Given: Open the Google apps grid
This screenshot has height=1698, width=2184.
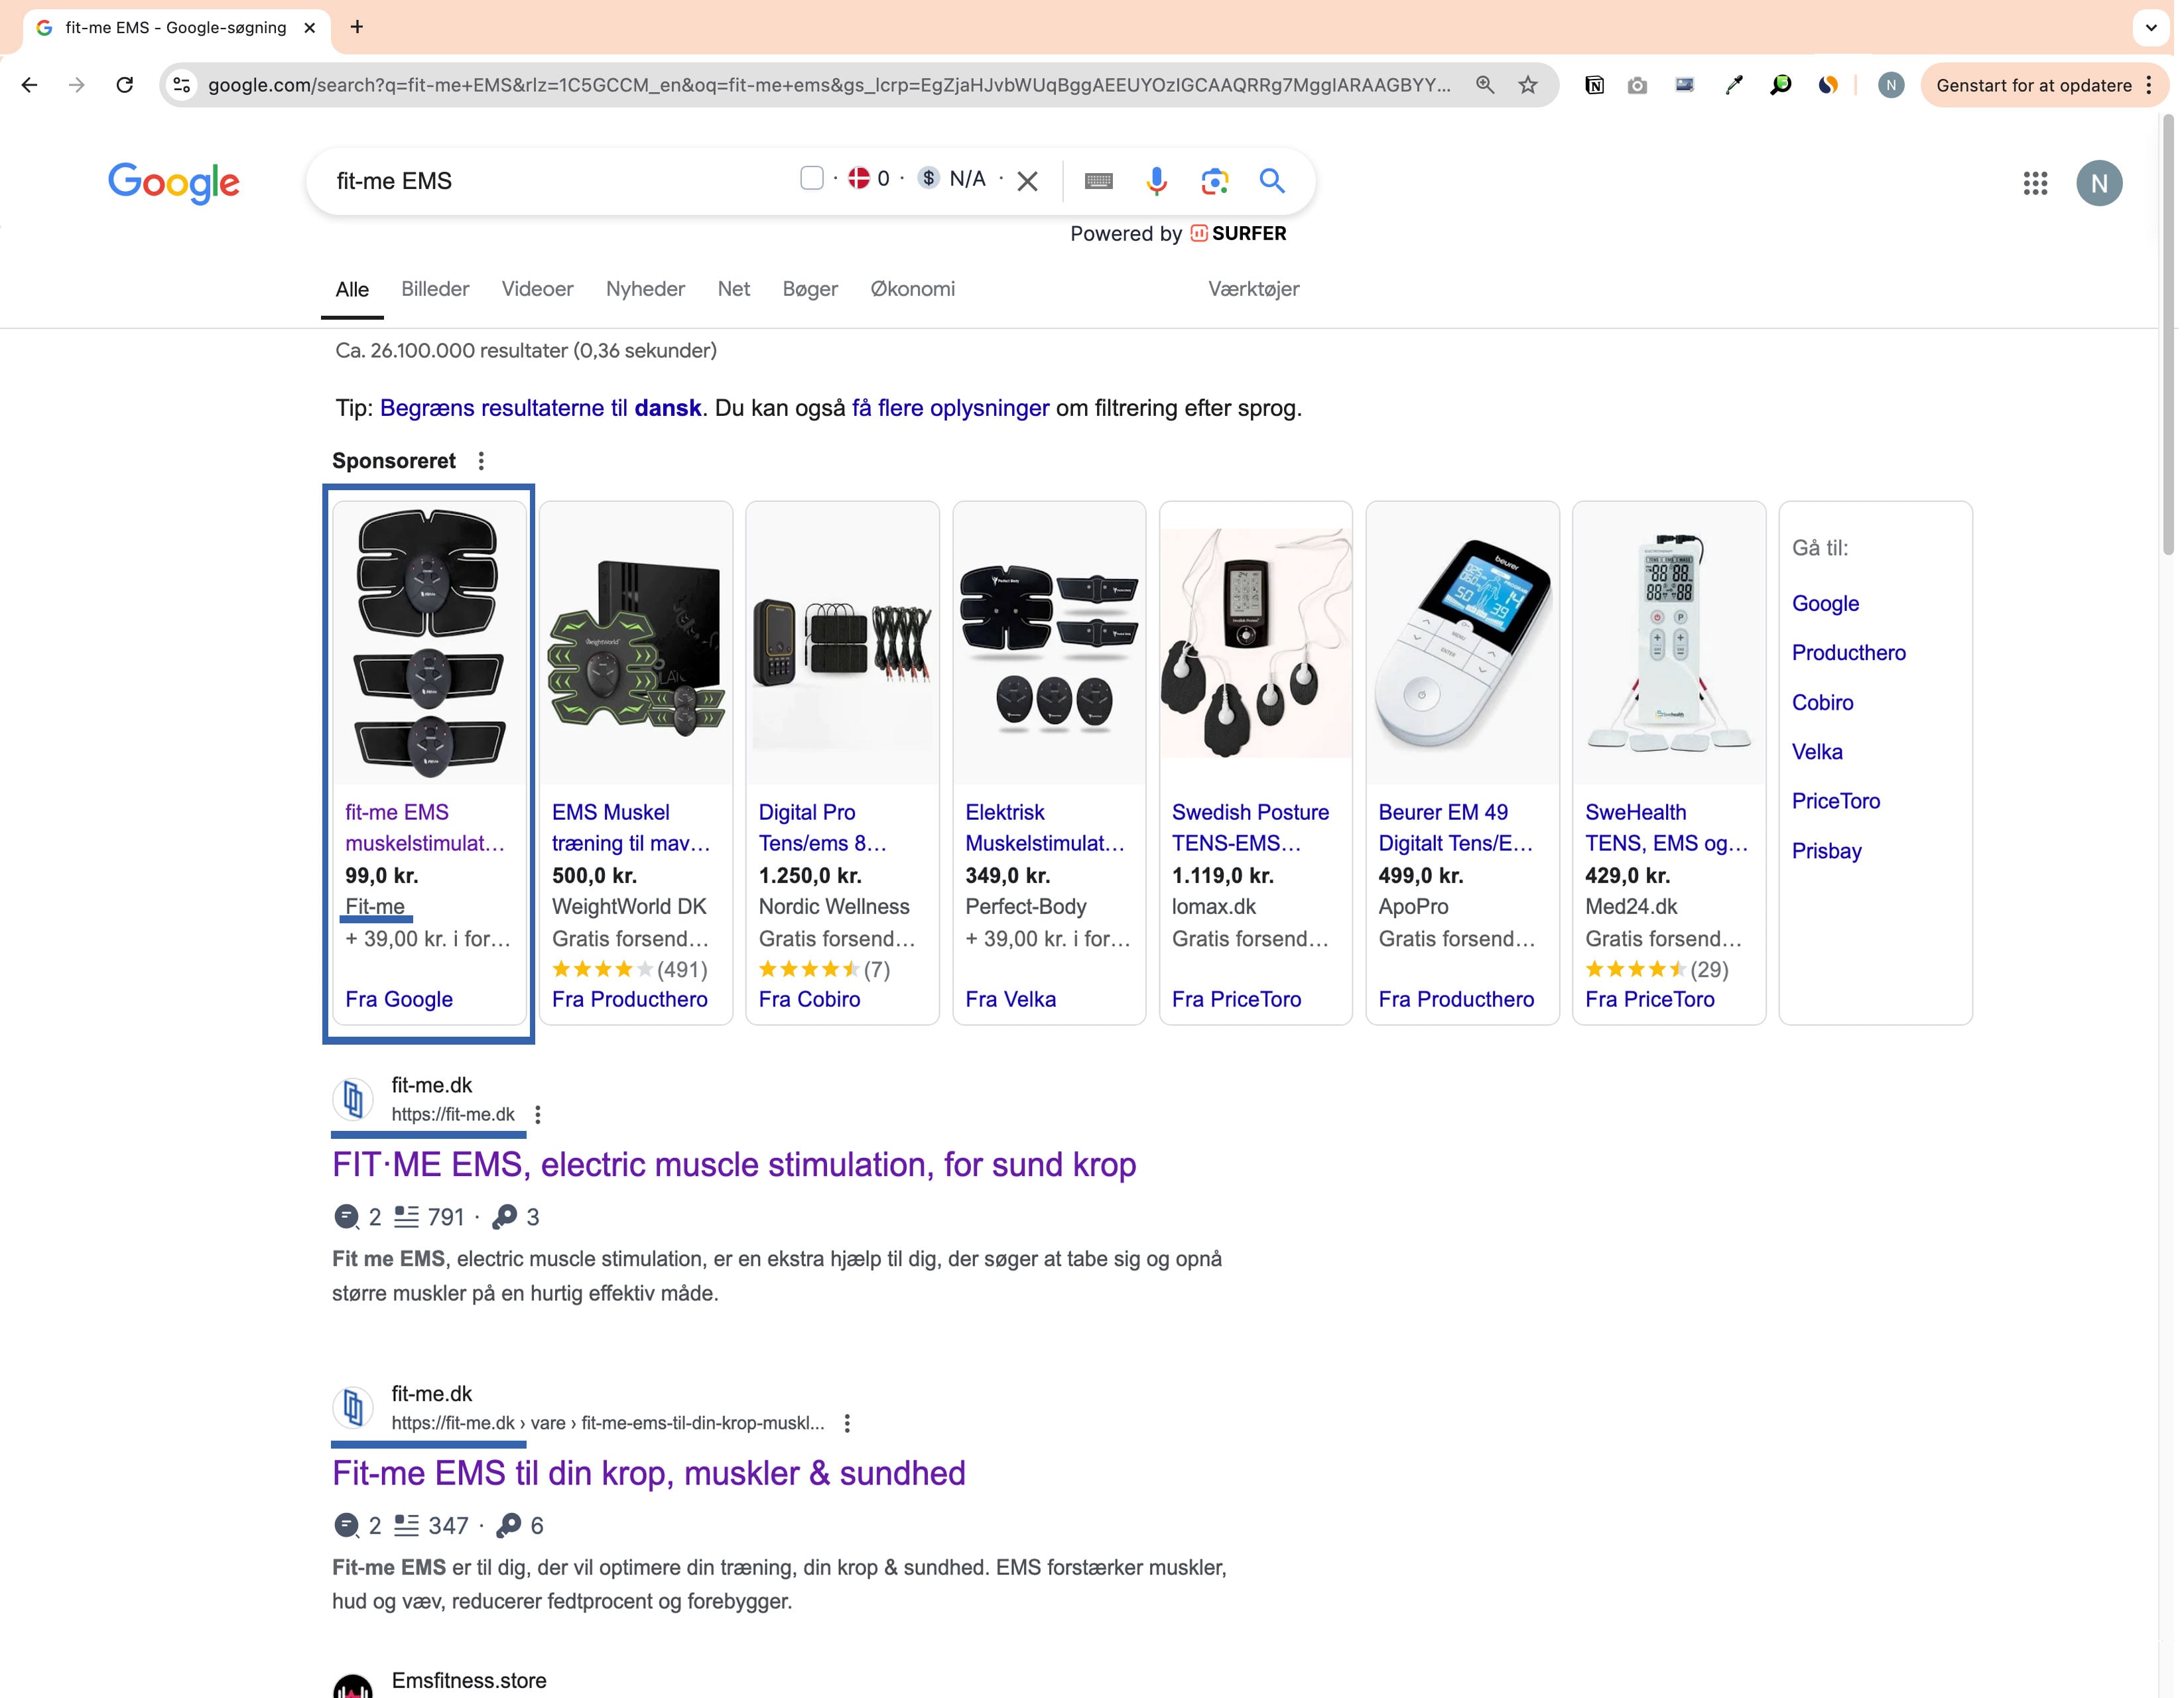Looking at the screenshot, I should point(2034,183).
